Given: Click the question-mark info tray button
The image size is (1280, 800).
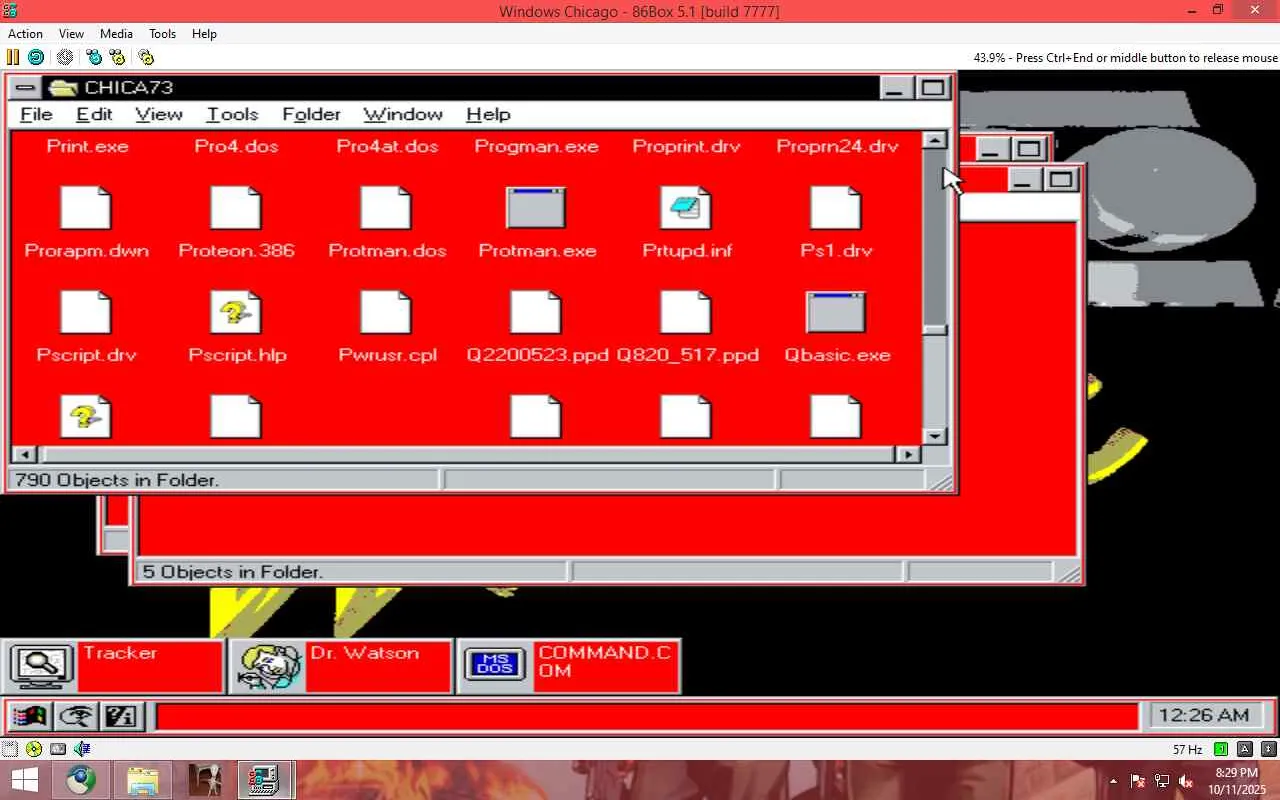Looking at the screenshot, I should [x=123, y=716].
